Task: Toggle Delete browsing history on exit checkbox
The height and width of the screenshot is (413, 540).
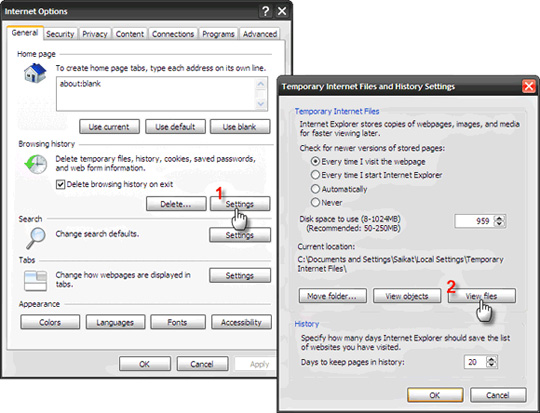Action: tap(61, 185)
